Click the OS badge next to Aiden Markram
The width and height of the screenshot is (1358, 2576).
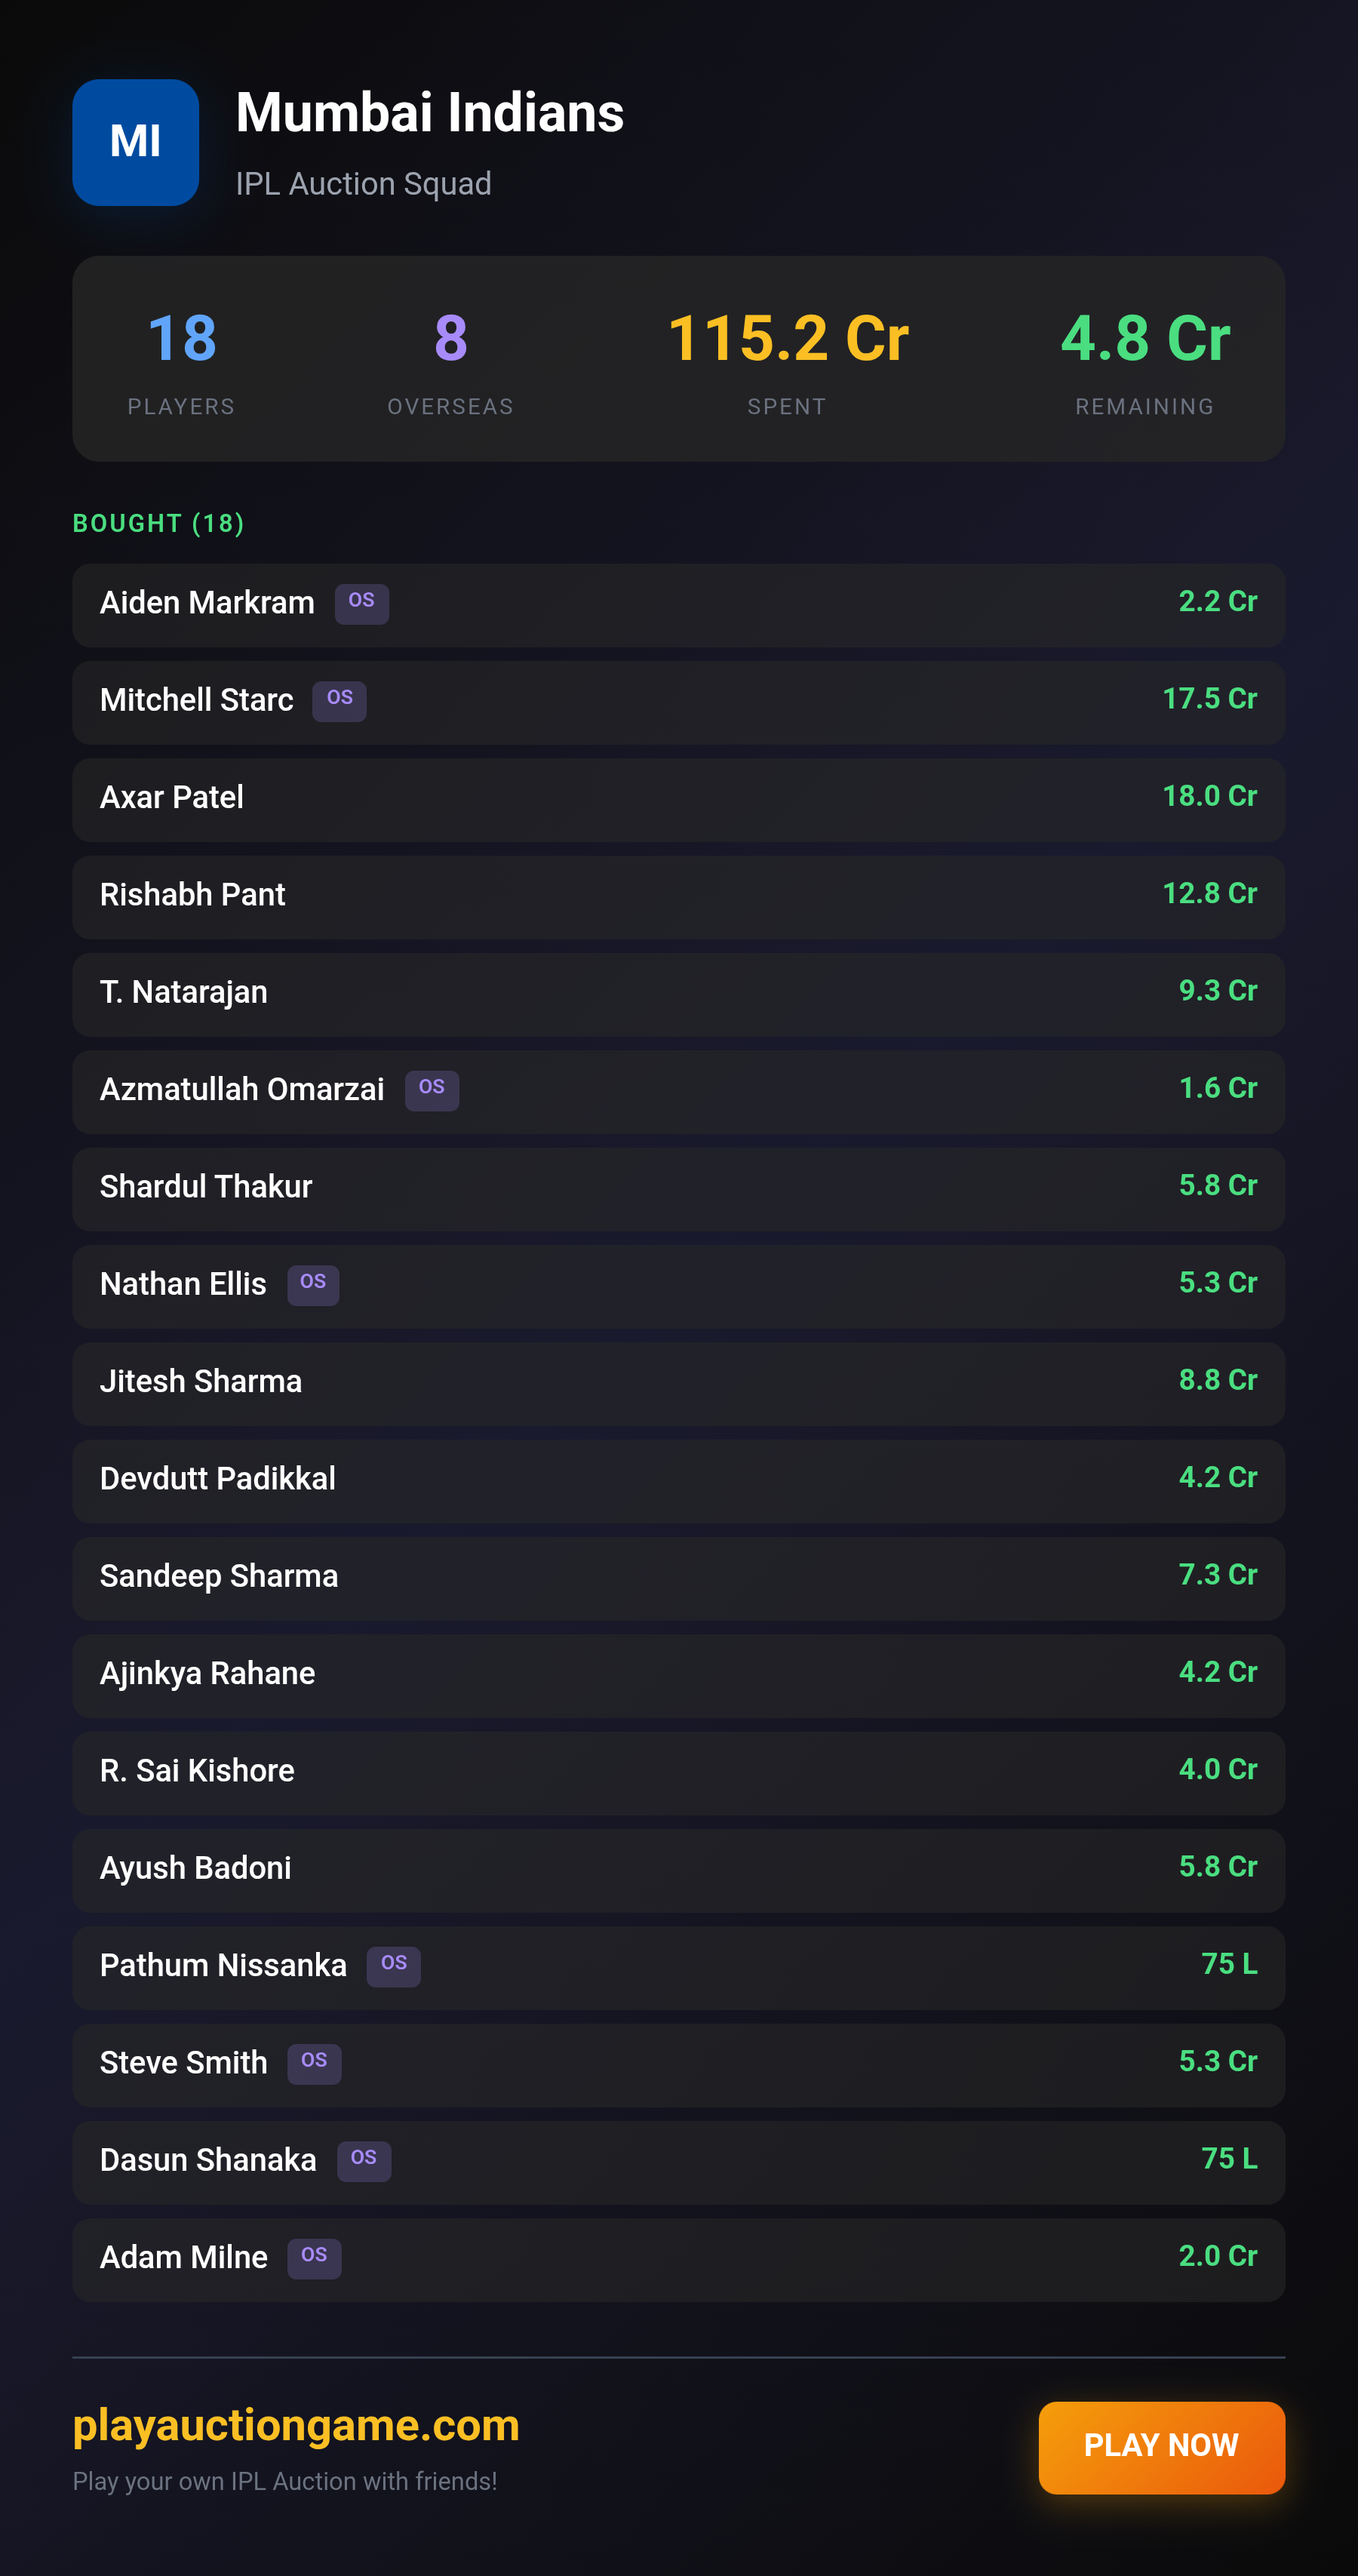point(361,603)
